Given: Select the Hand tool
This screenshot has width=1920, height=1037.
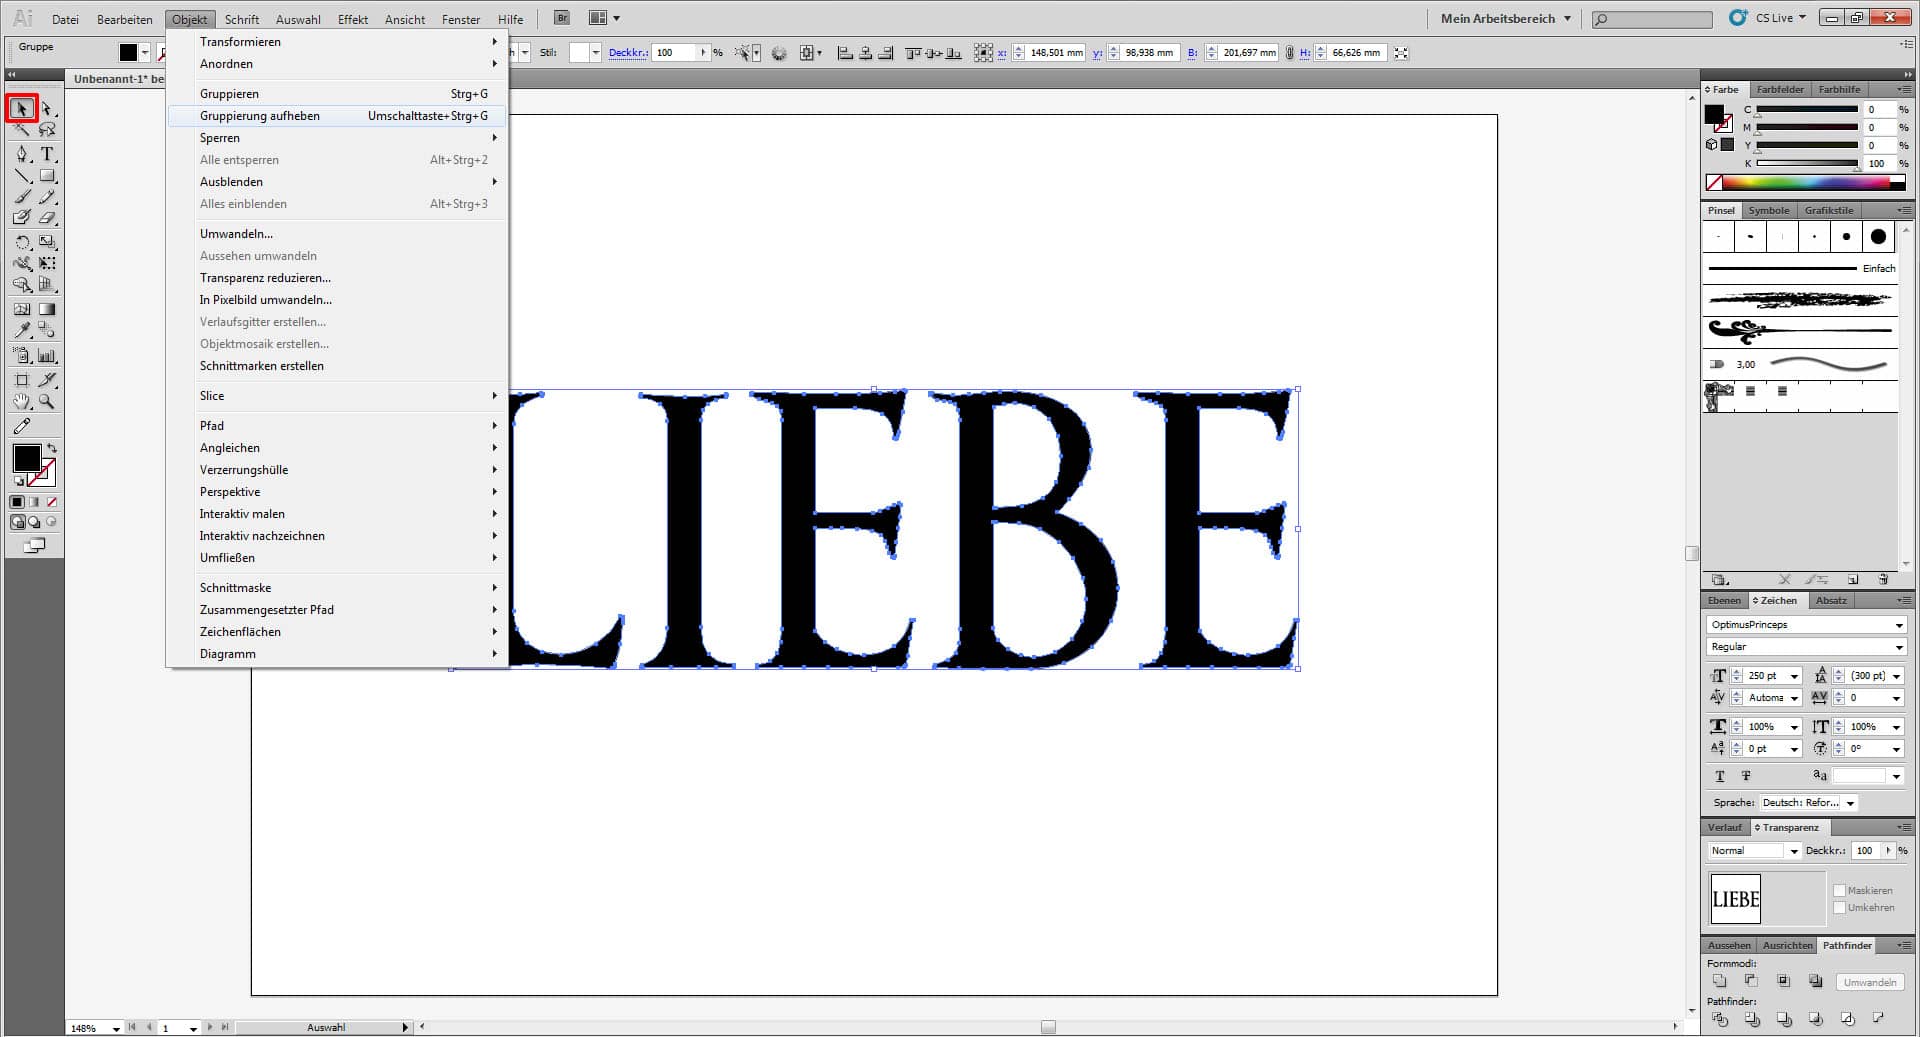Looking at the screenshot, I should coord(22,401).
